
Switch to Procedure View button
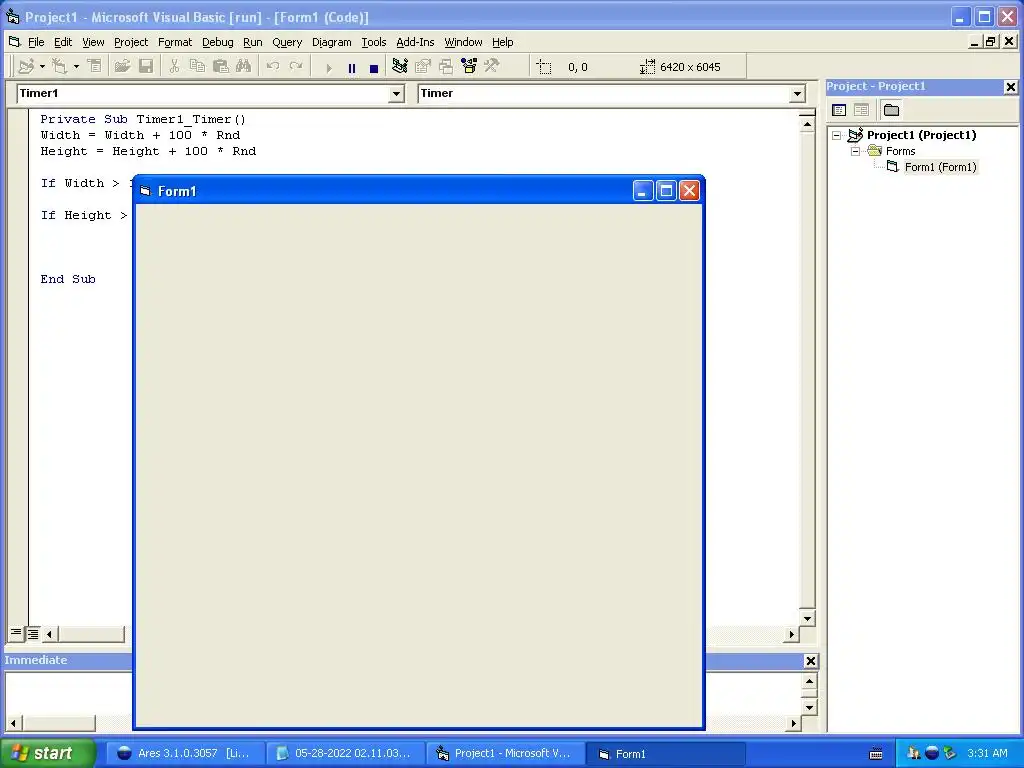[16, 633]
